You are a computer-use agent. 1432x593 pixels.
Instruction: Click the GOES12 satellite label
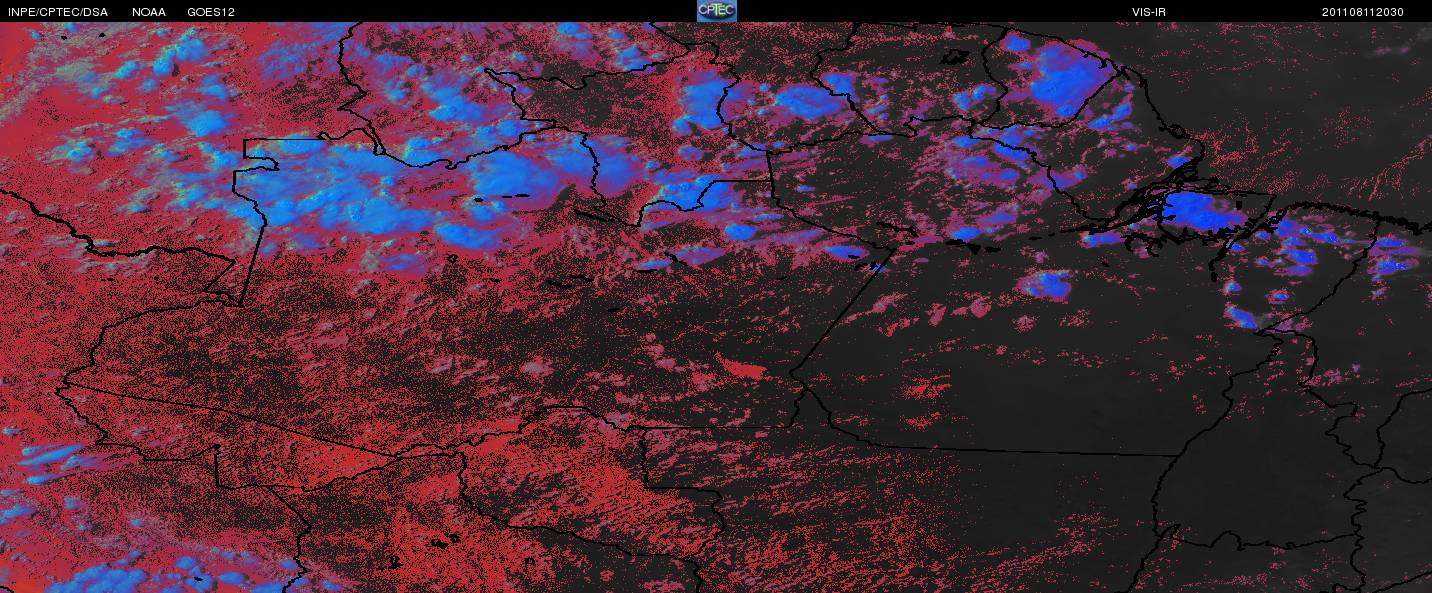211,12
